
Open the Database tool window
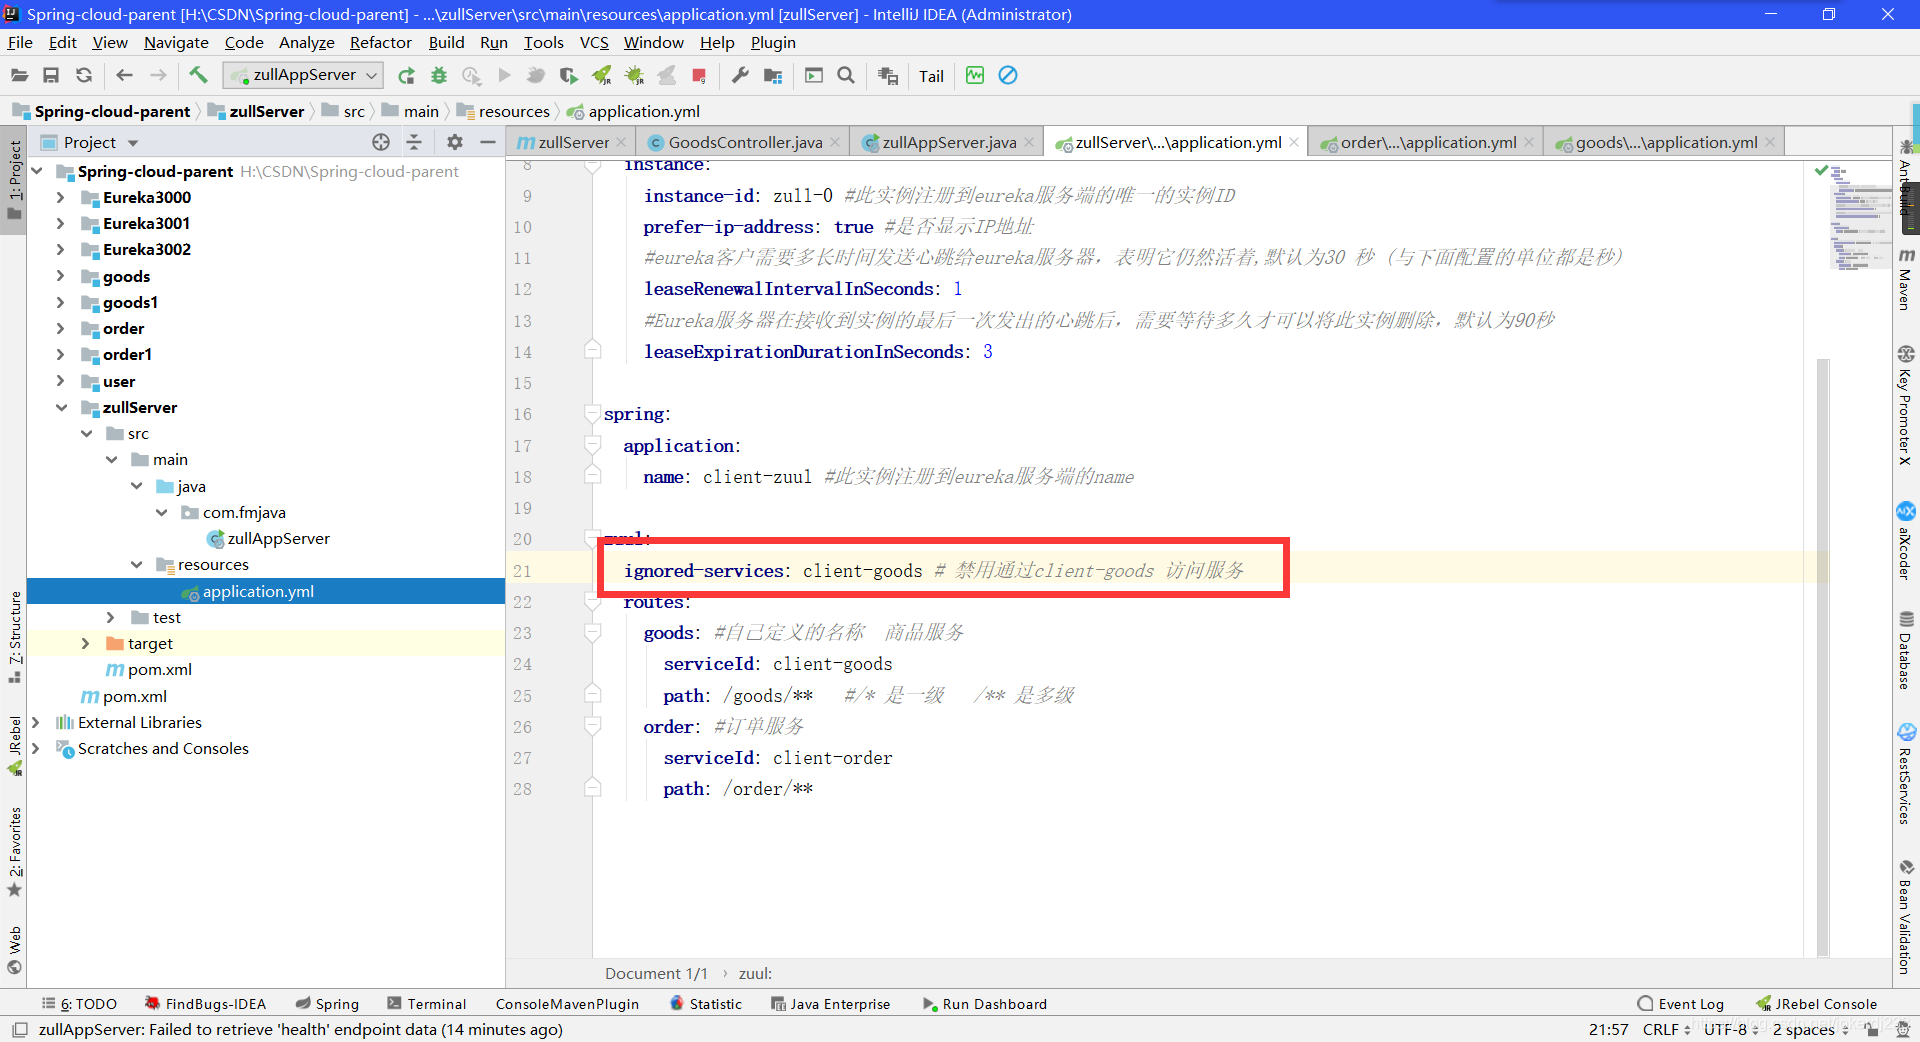click(1906, 650)
